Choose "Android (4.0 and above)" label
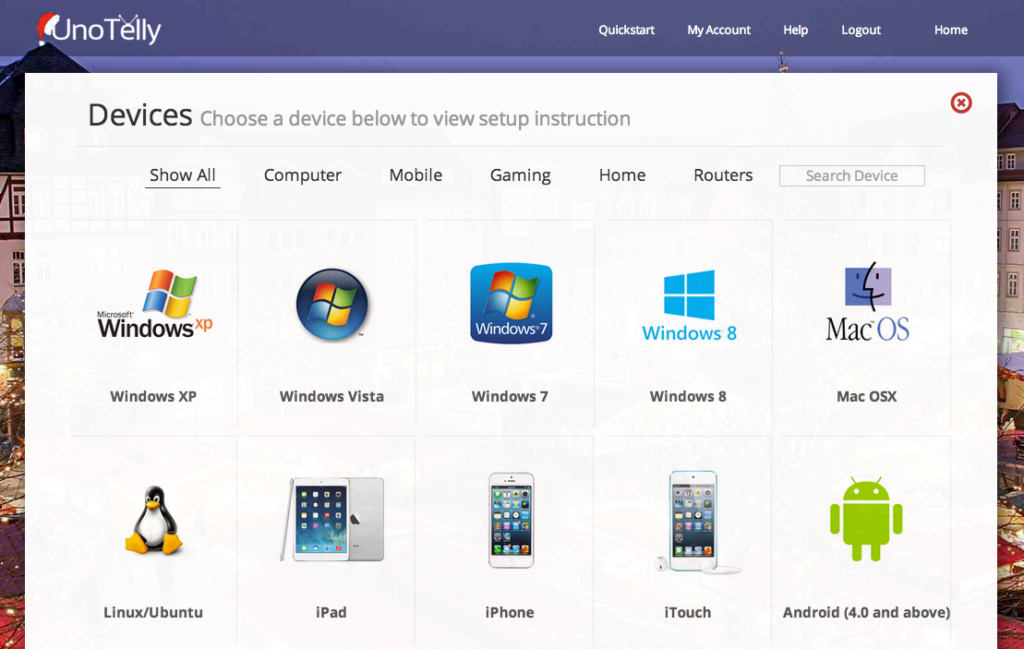1024x649 pixels. [867, 612]
